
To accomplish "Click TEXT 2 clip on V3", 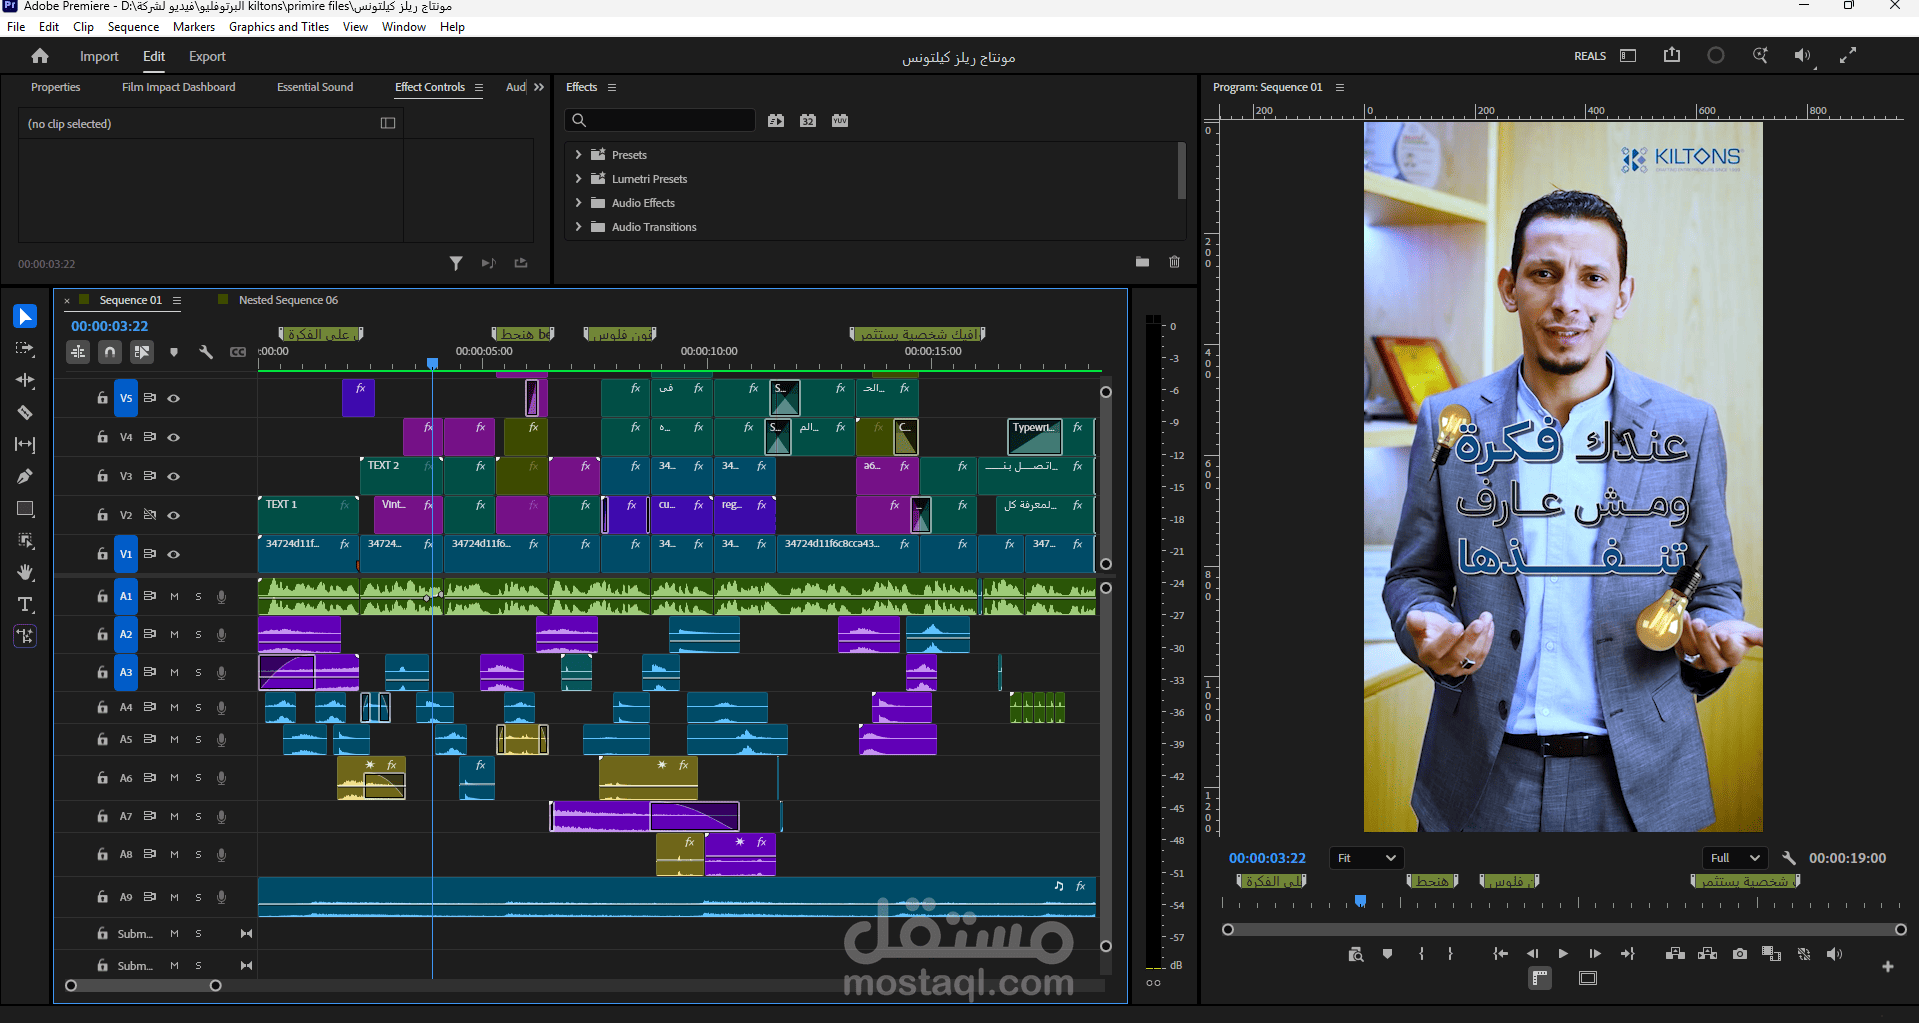I will [399, 476].
